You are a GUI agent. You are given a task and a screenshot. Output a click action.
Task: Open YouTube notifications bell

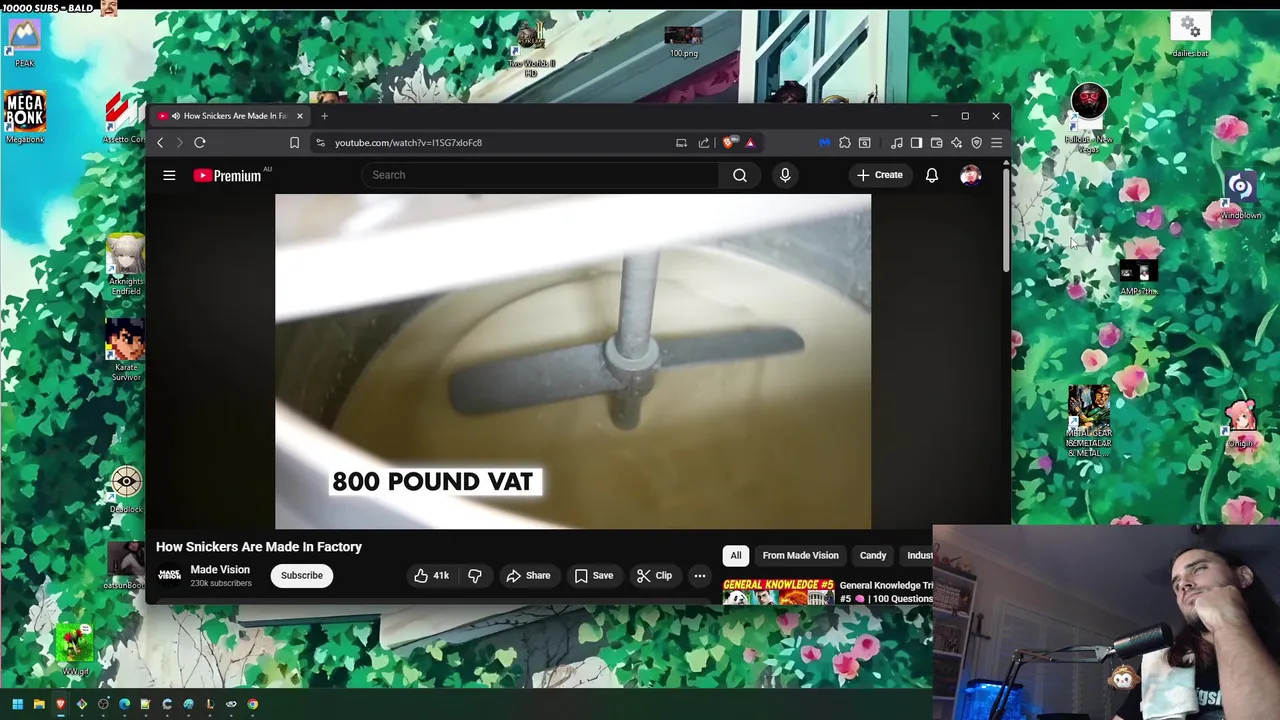pyautogui.click(x=932, y=175)
